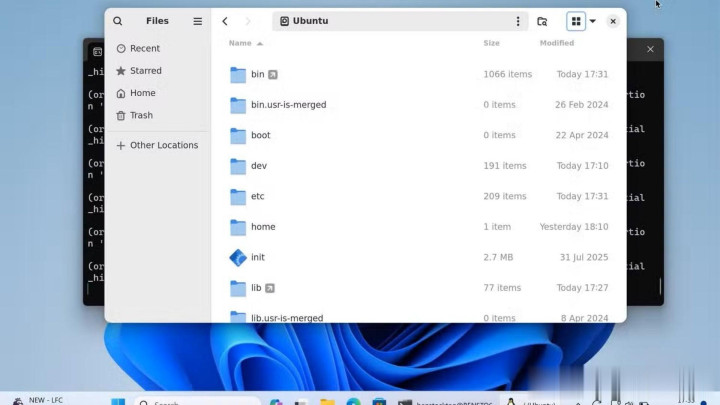Image resolution: width=720 pixels, height=405 pixels.
Task: Select the boot folder icon
Action: coord(238,136)
